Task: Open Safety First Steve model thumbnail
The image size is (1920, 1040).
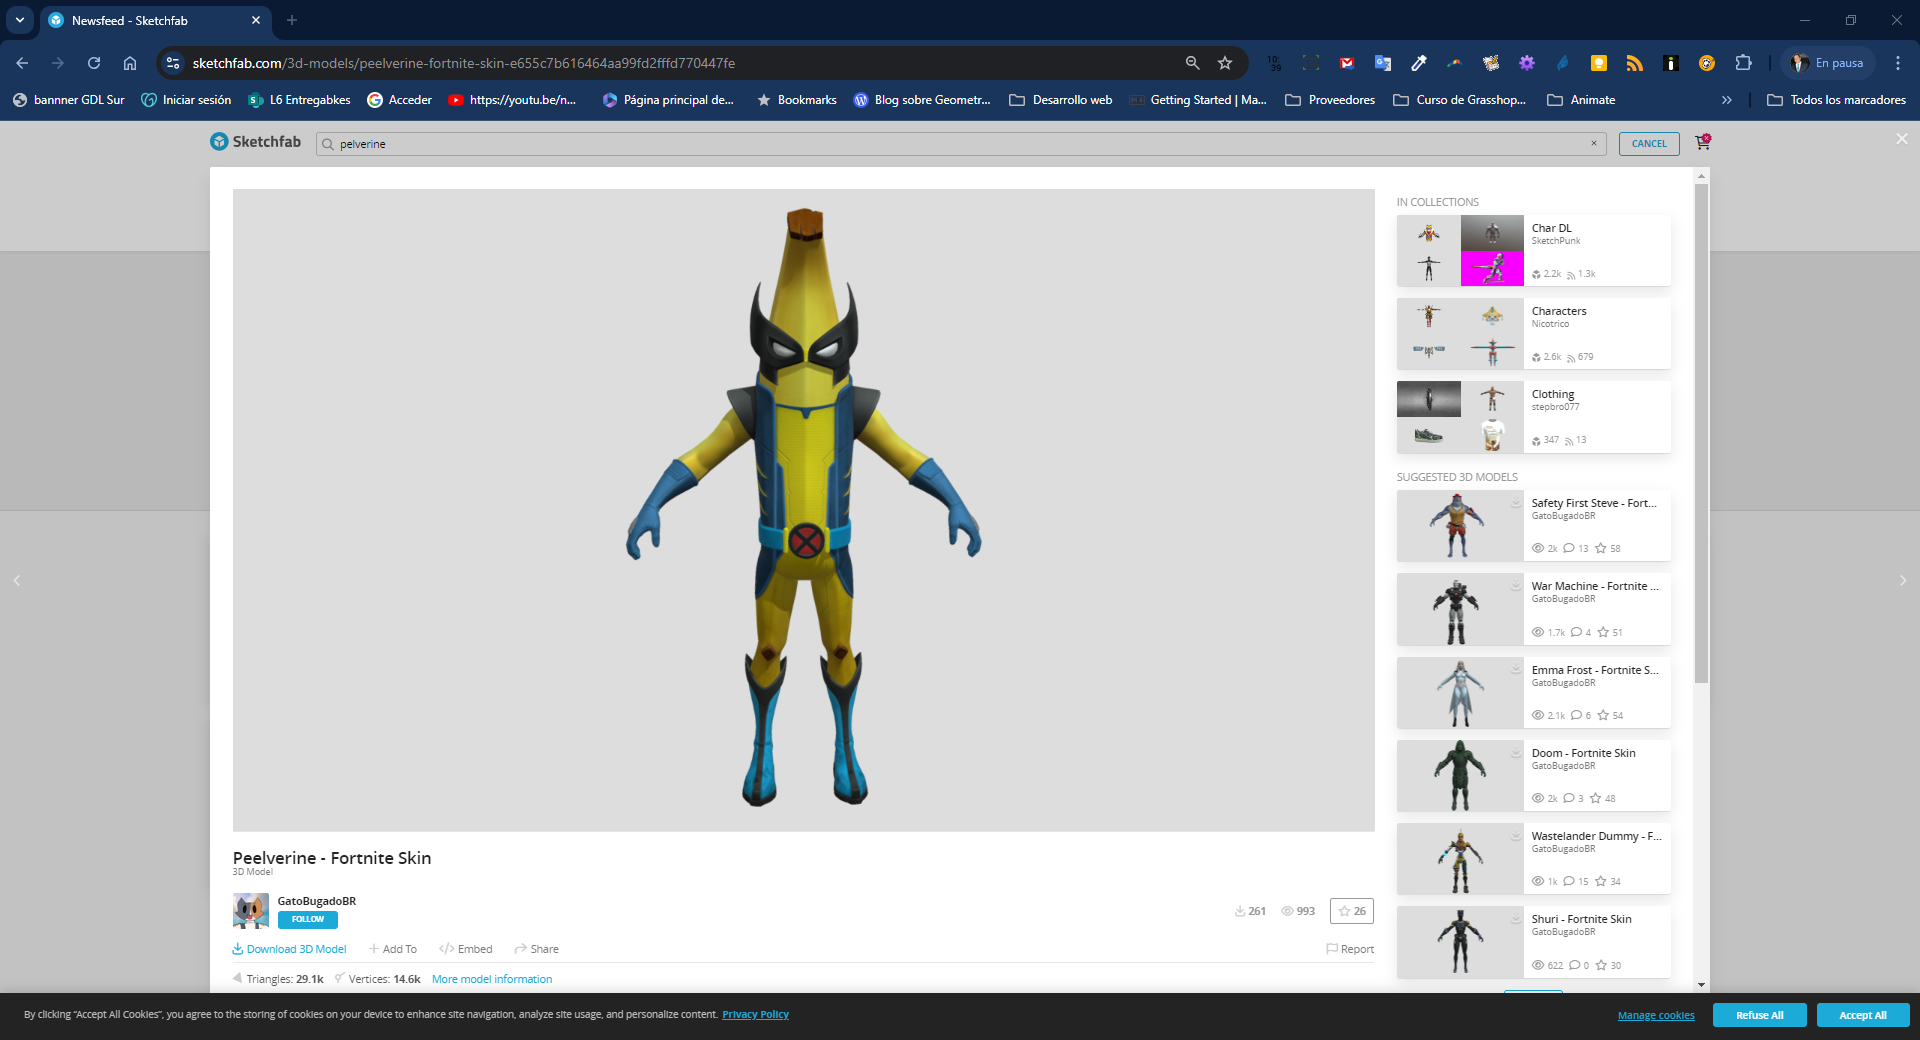Action: point(1459,526)
